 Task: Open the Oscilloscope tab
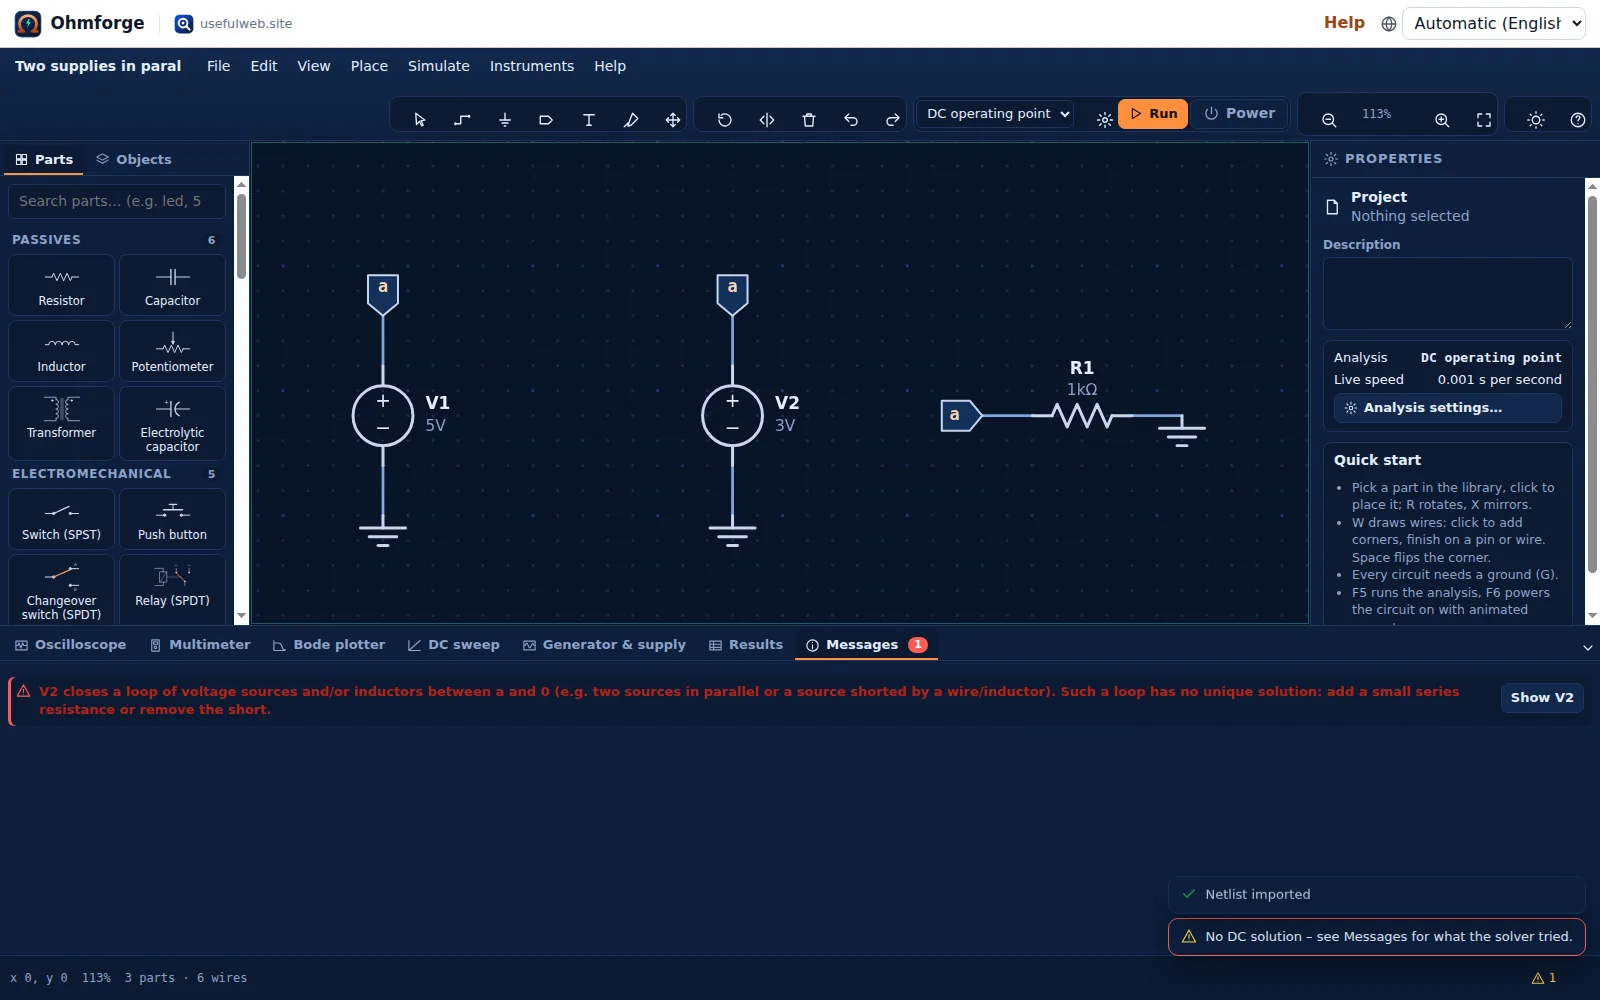[x=70, y=645]
